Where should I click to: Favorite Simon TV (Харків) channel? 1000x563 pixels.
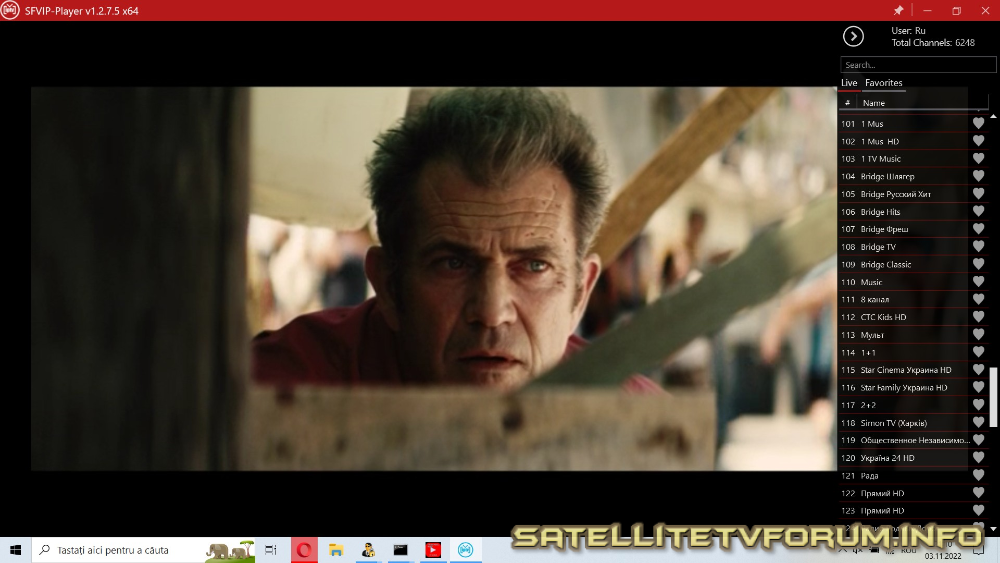pyautogui.click(x=978, y=422)
